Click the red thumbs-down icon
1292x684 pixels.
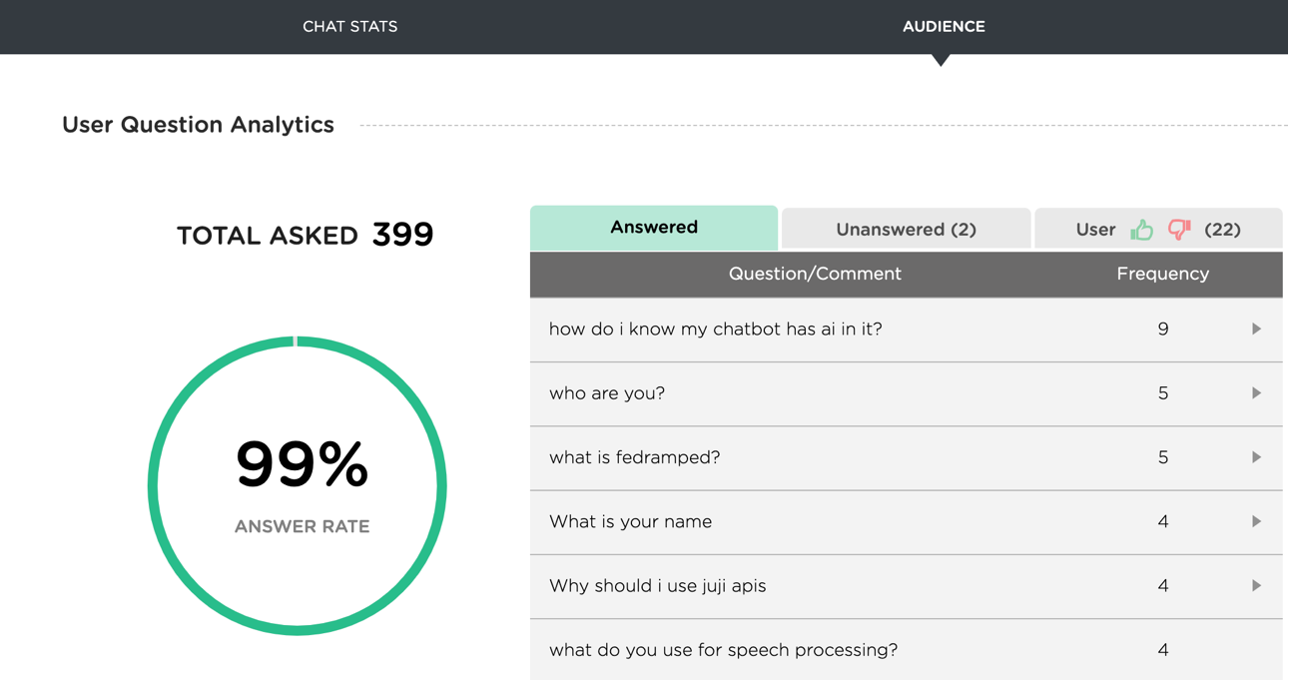1180,230
